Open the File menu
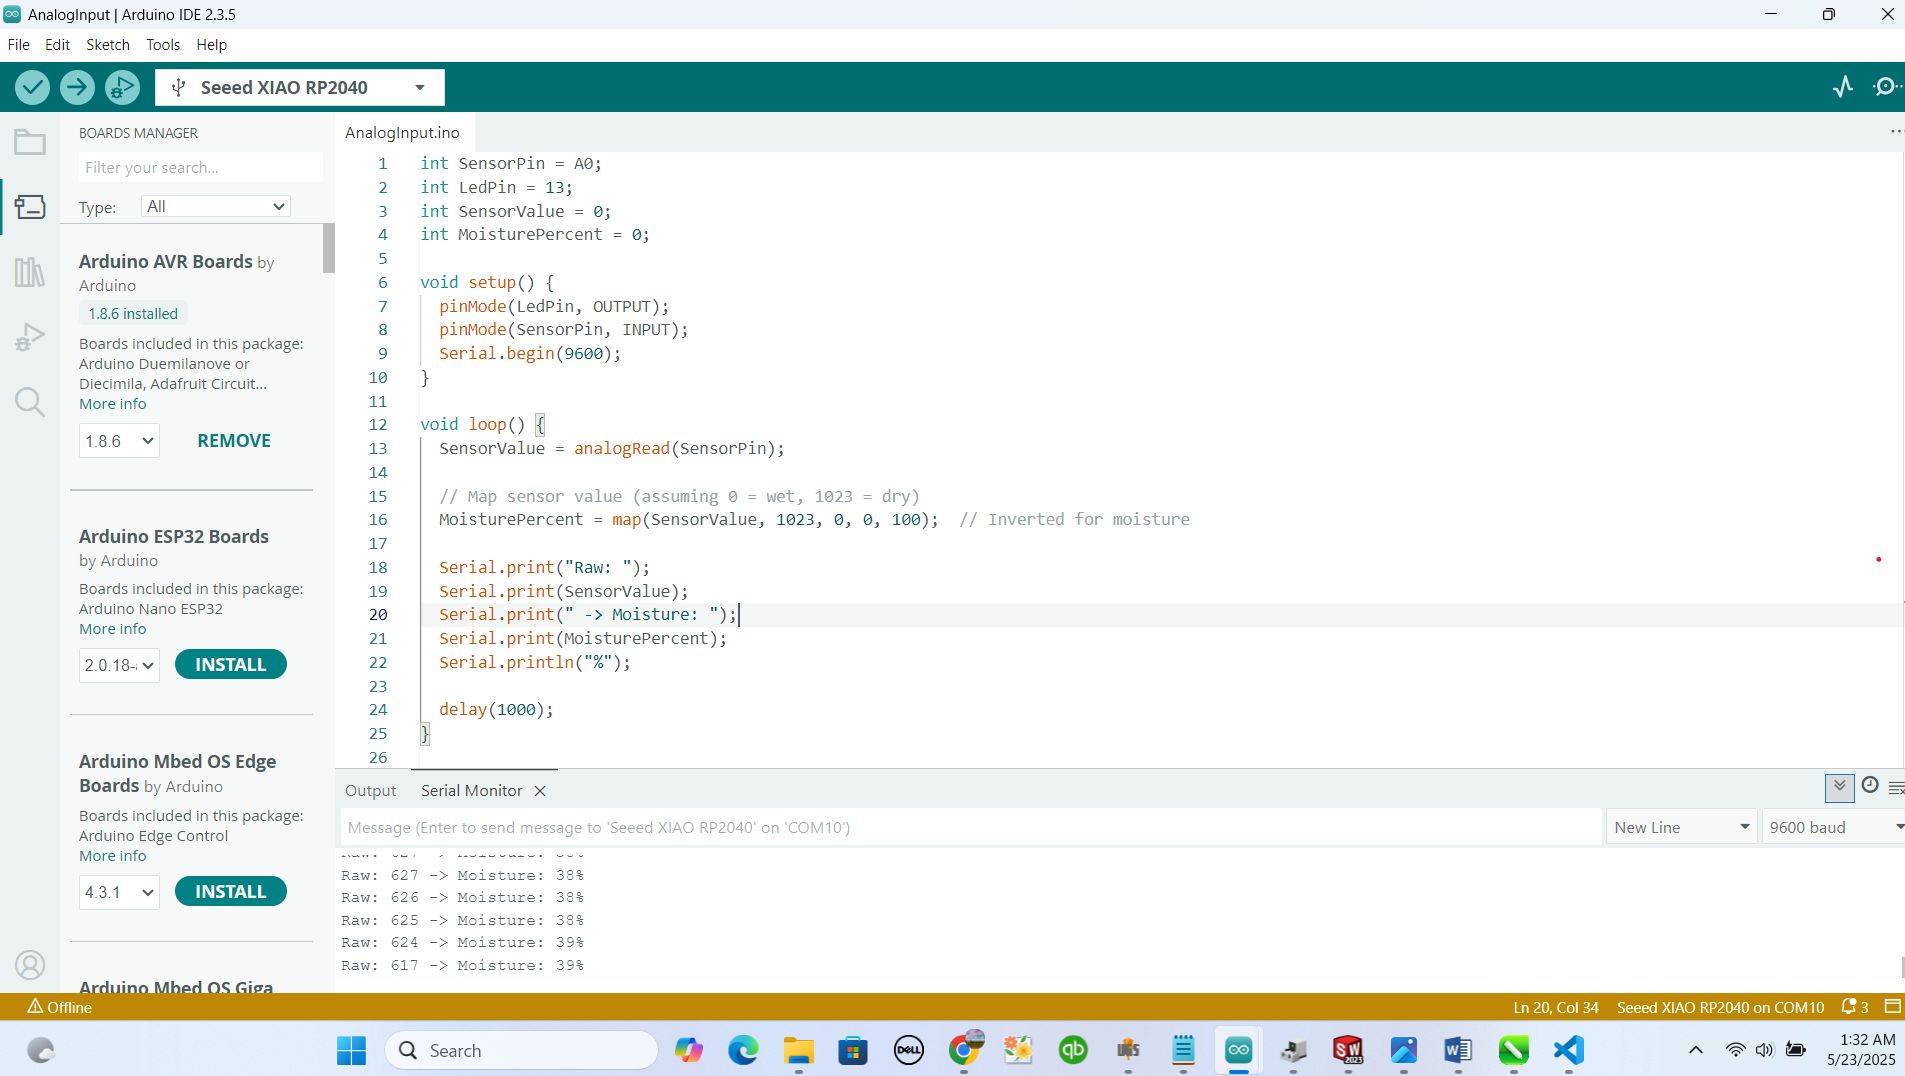This screenshot has width=1905, height=1076. pos(18,45)
